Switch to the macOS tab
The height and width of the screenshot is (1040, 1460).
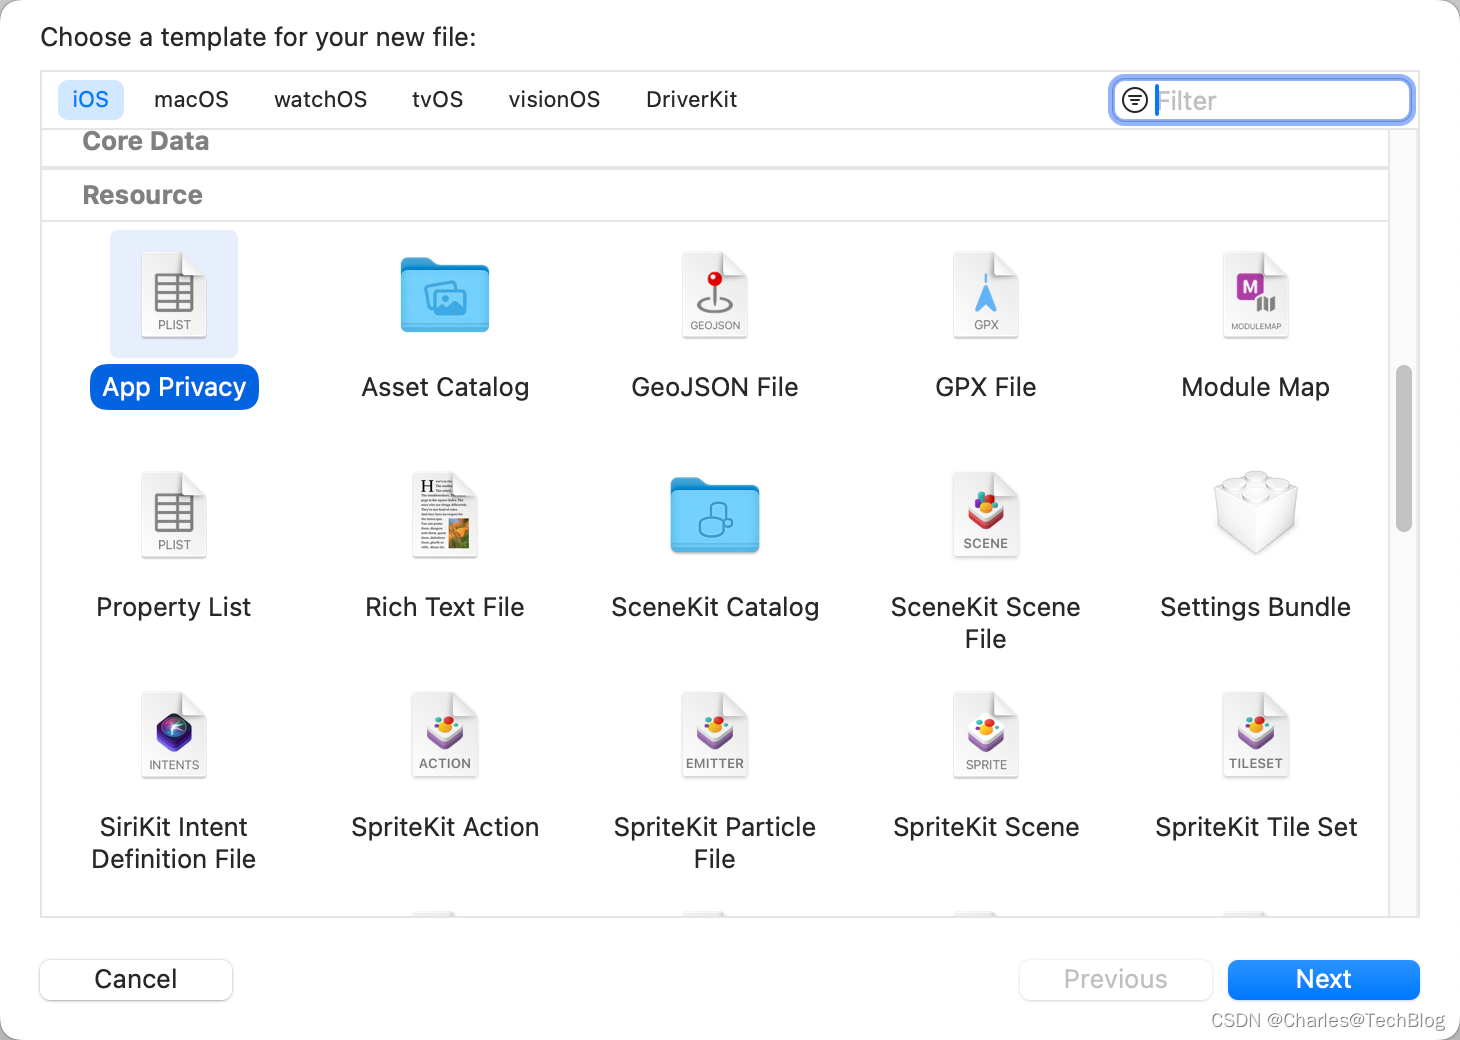pyautogui.click(x=191, y=100)
